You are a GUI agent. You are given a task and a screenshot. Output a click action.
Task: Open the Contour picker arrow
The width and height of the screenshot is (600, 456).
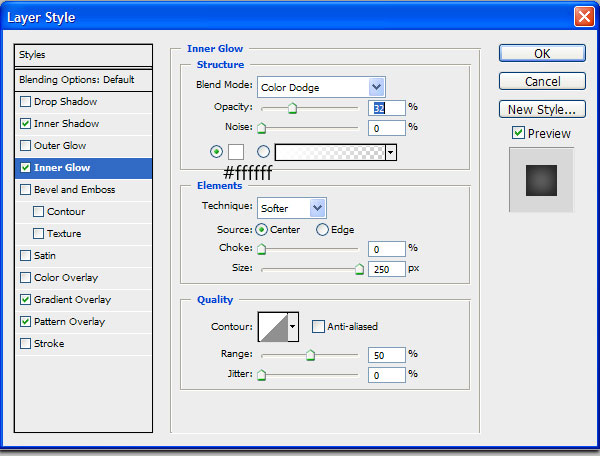[293, 326]
